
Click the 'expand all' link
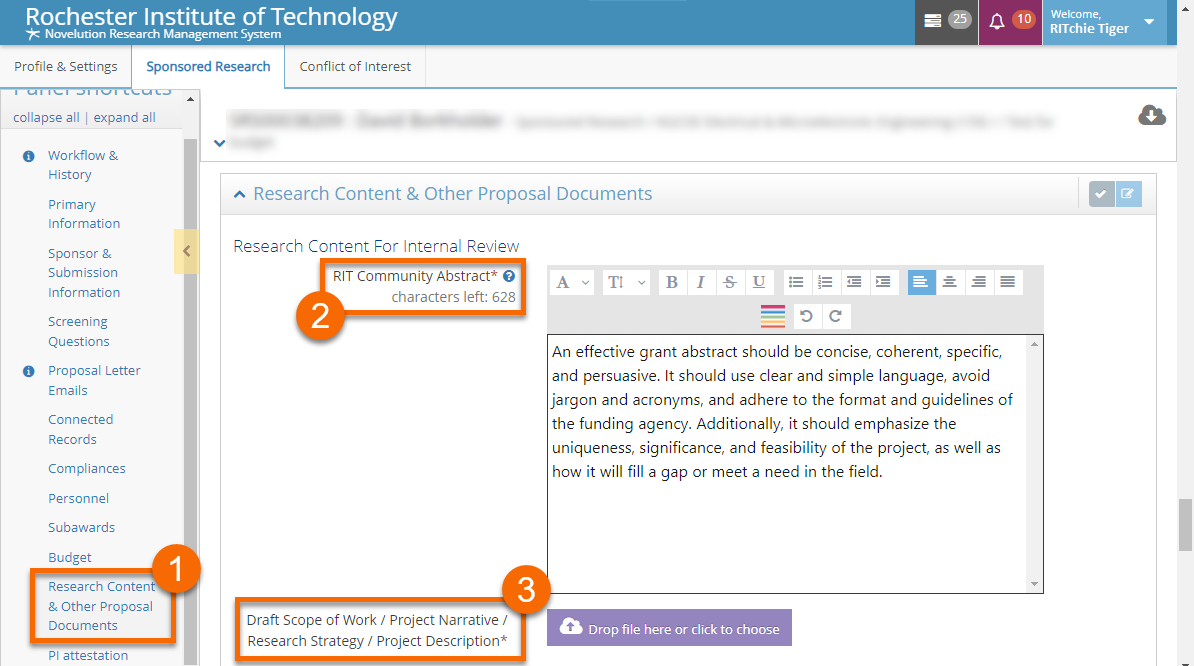tap(124, 117)
